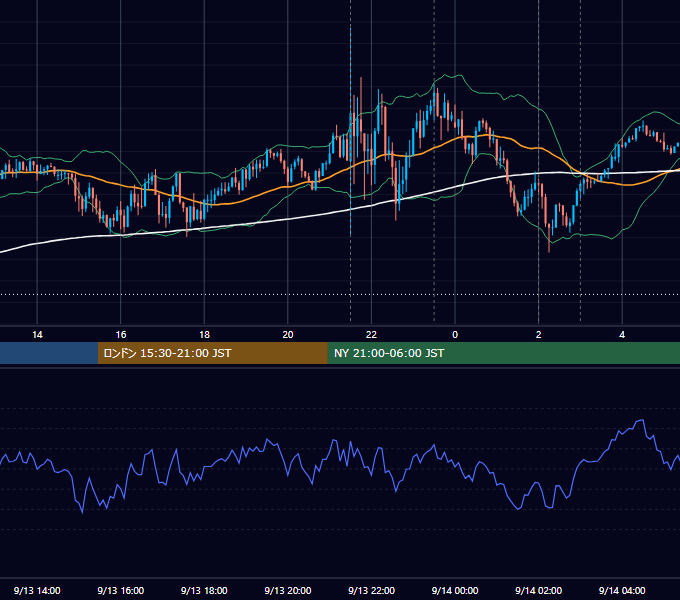Click the 9/14 04:00 time label
680x600 pixels.
click(x=622, y=590)
